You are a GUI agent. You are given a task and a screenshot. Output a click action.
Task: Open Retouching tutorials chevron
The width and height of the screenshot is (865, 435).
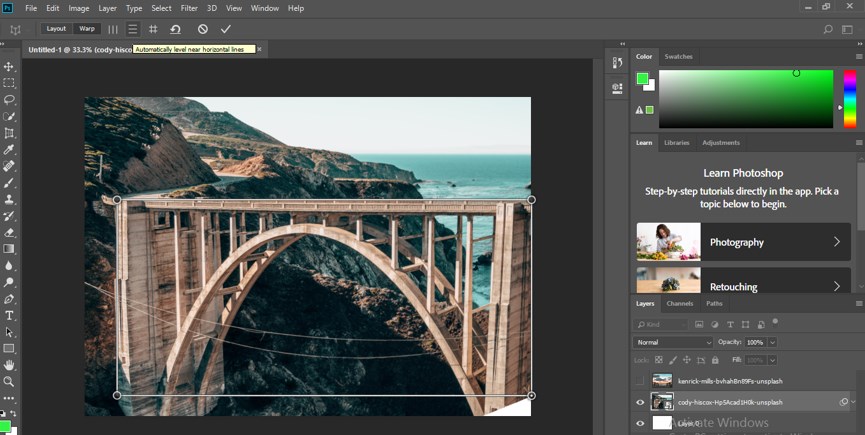click(837, 286)
